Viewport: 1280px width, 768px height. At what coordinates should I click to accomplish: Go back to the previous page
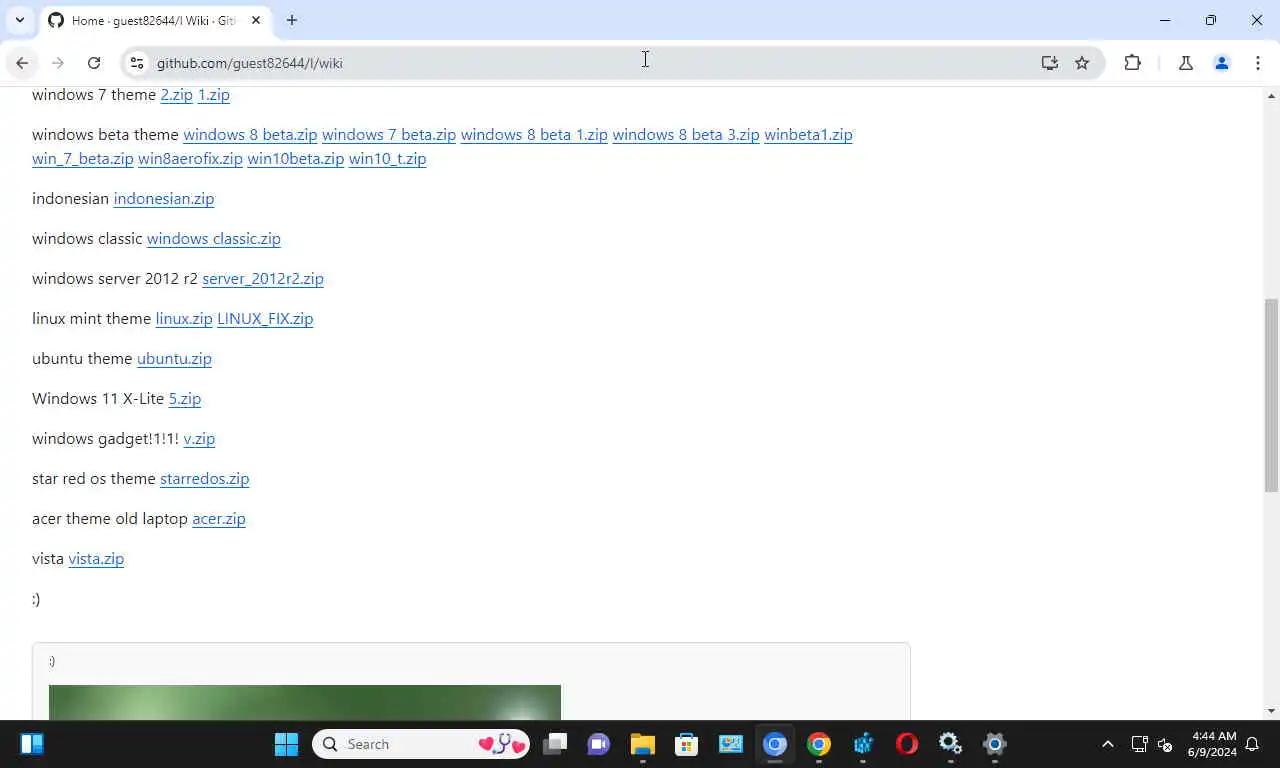[22, 63]
